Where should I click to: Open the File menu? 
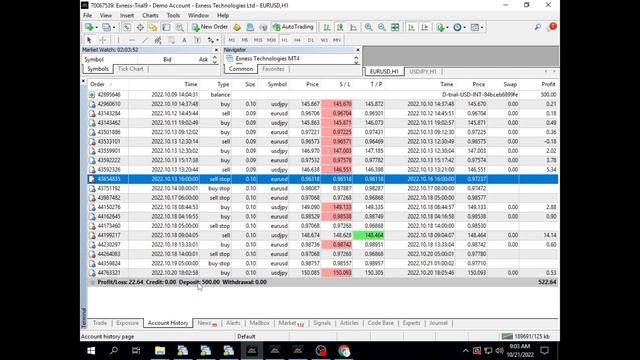[87, 16]
